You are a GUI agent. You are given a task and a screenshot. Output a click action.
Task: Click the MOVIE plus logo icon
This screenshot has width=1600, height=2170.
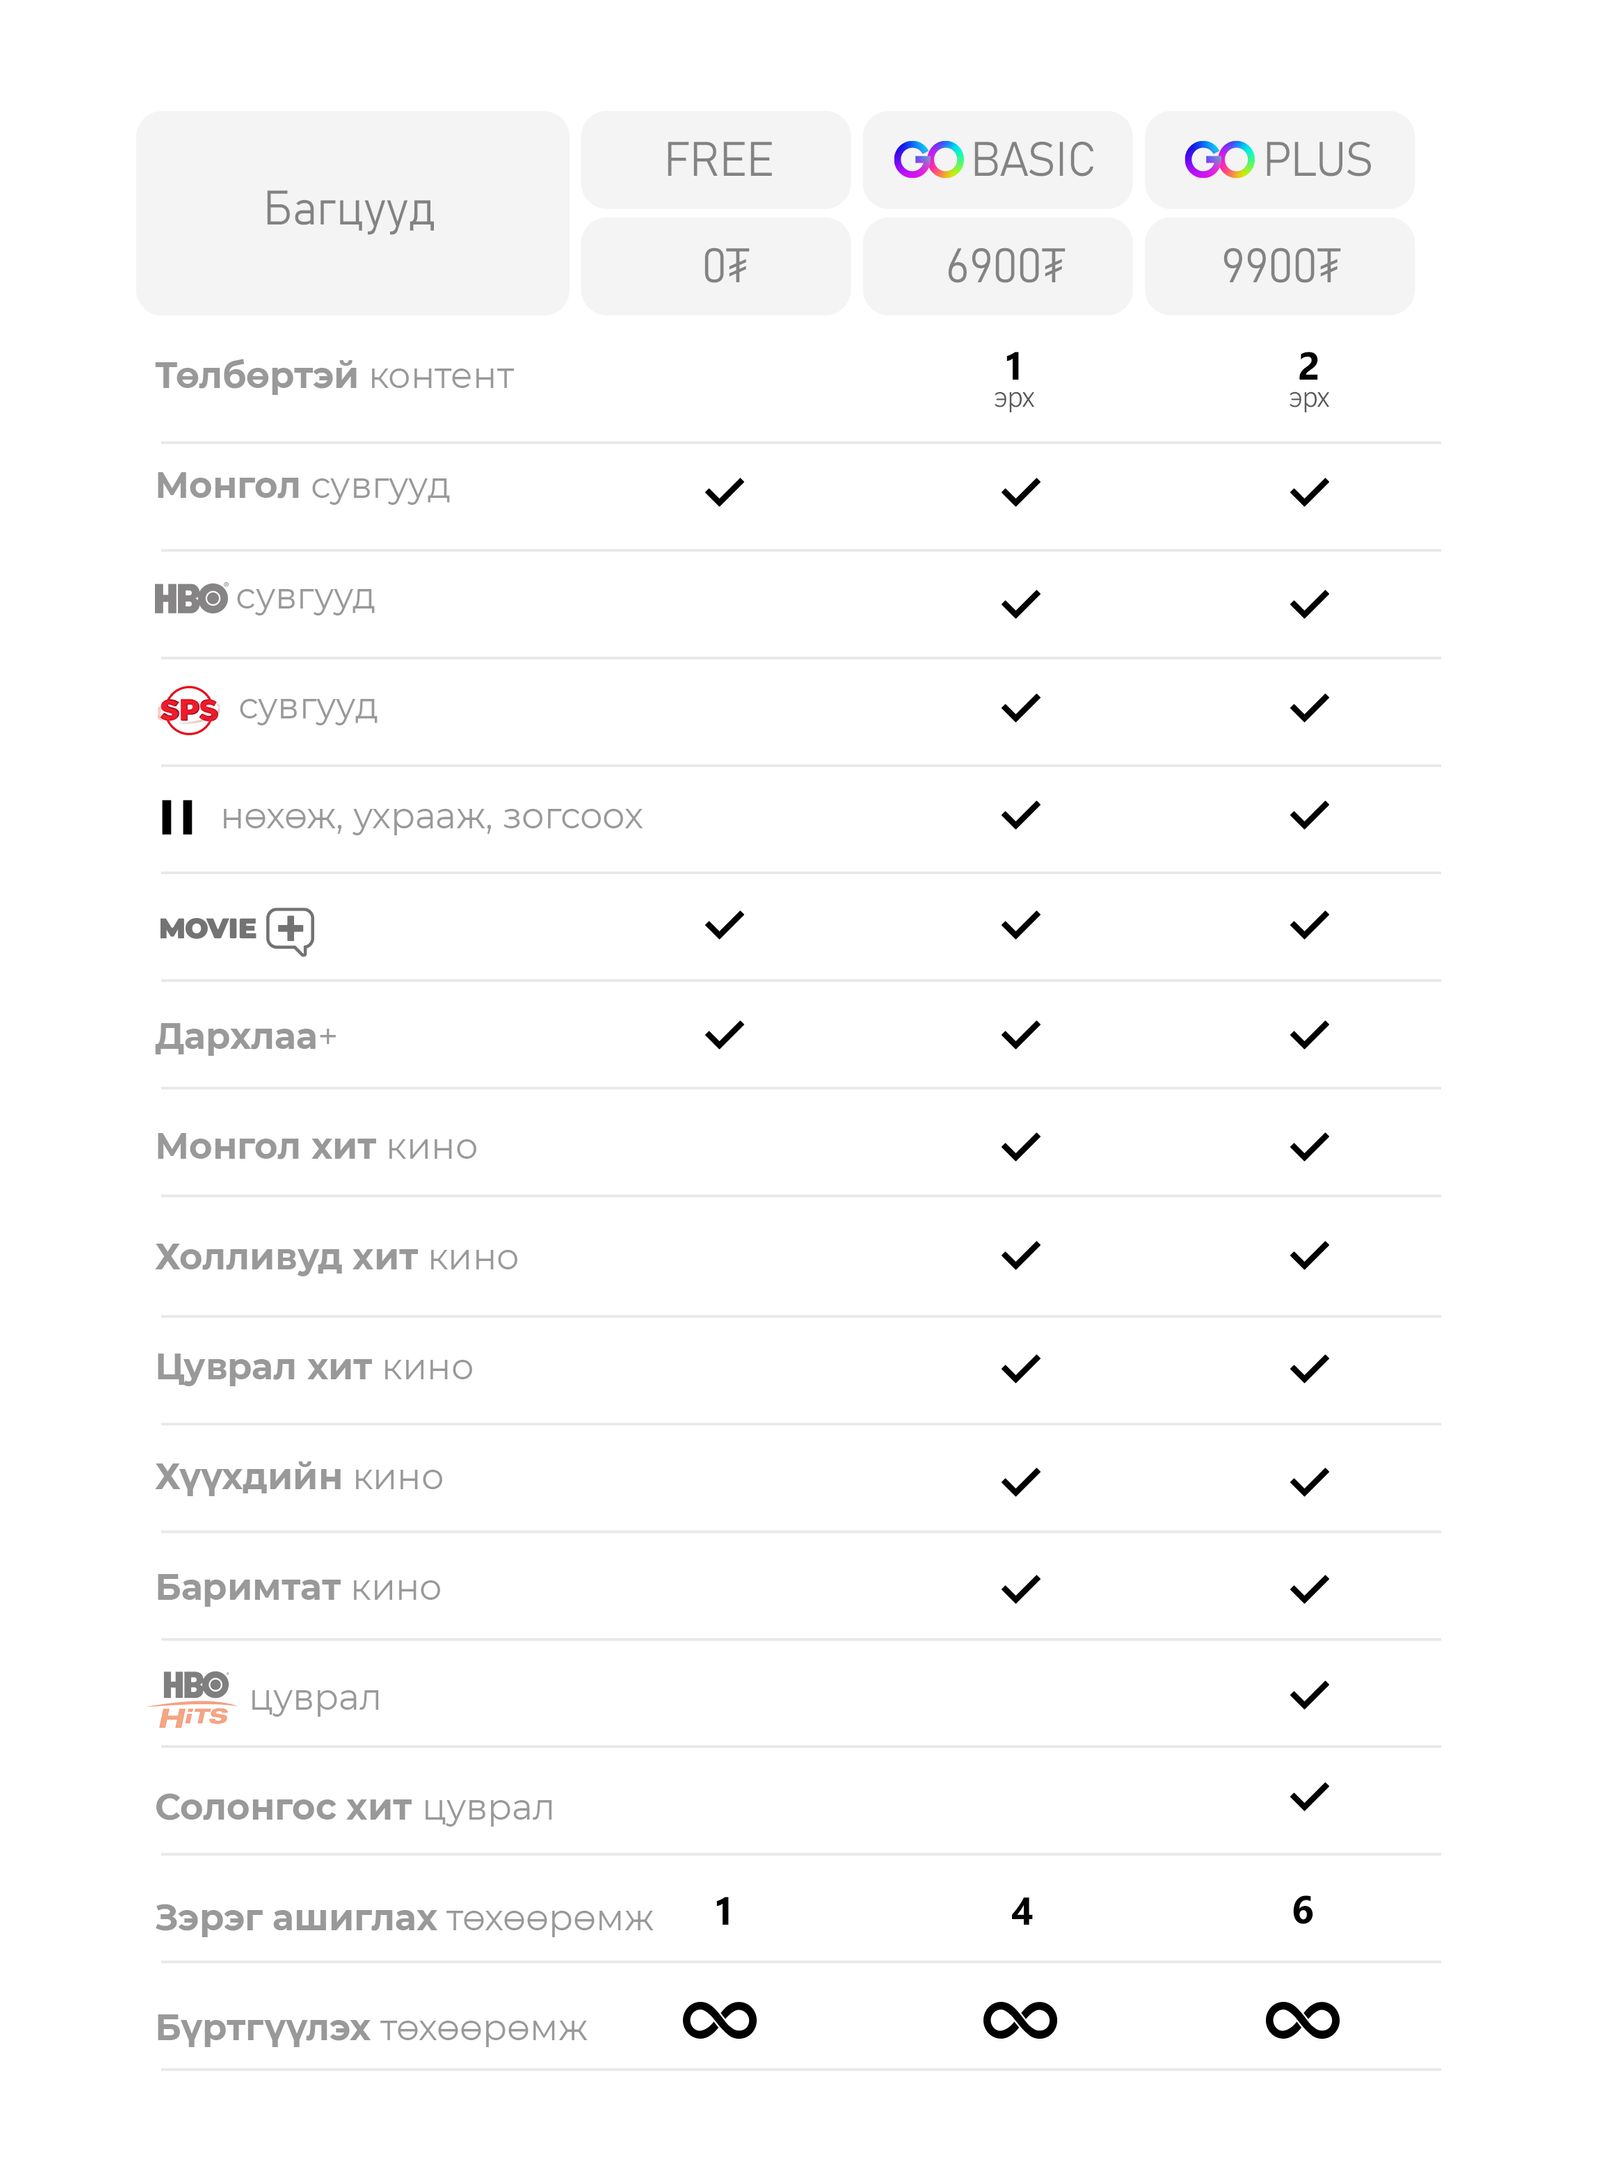237,929
